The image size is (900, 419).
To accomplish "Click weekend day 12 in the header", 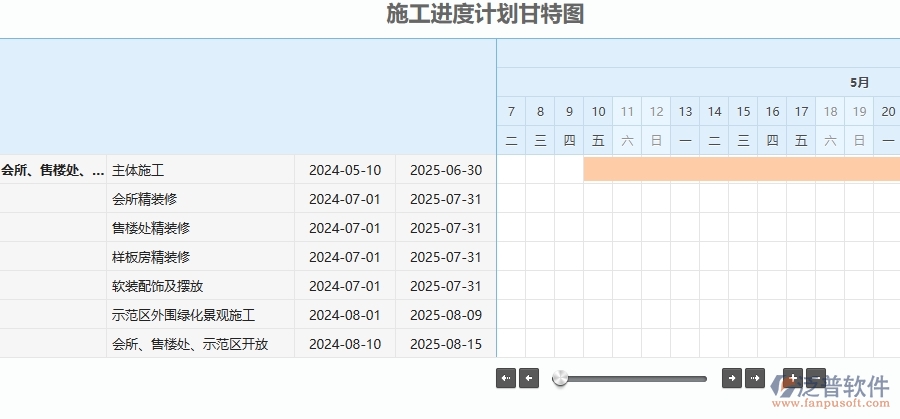I will tap(656, 111).
